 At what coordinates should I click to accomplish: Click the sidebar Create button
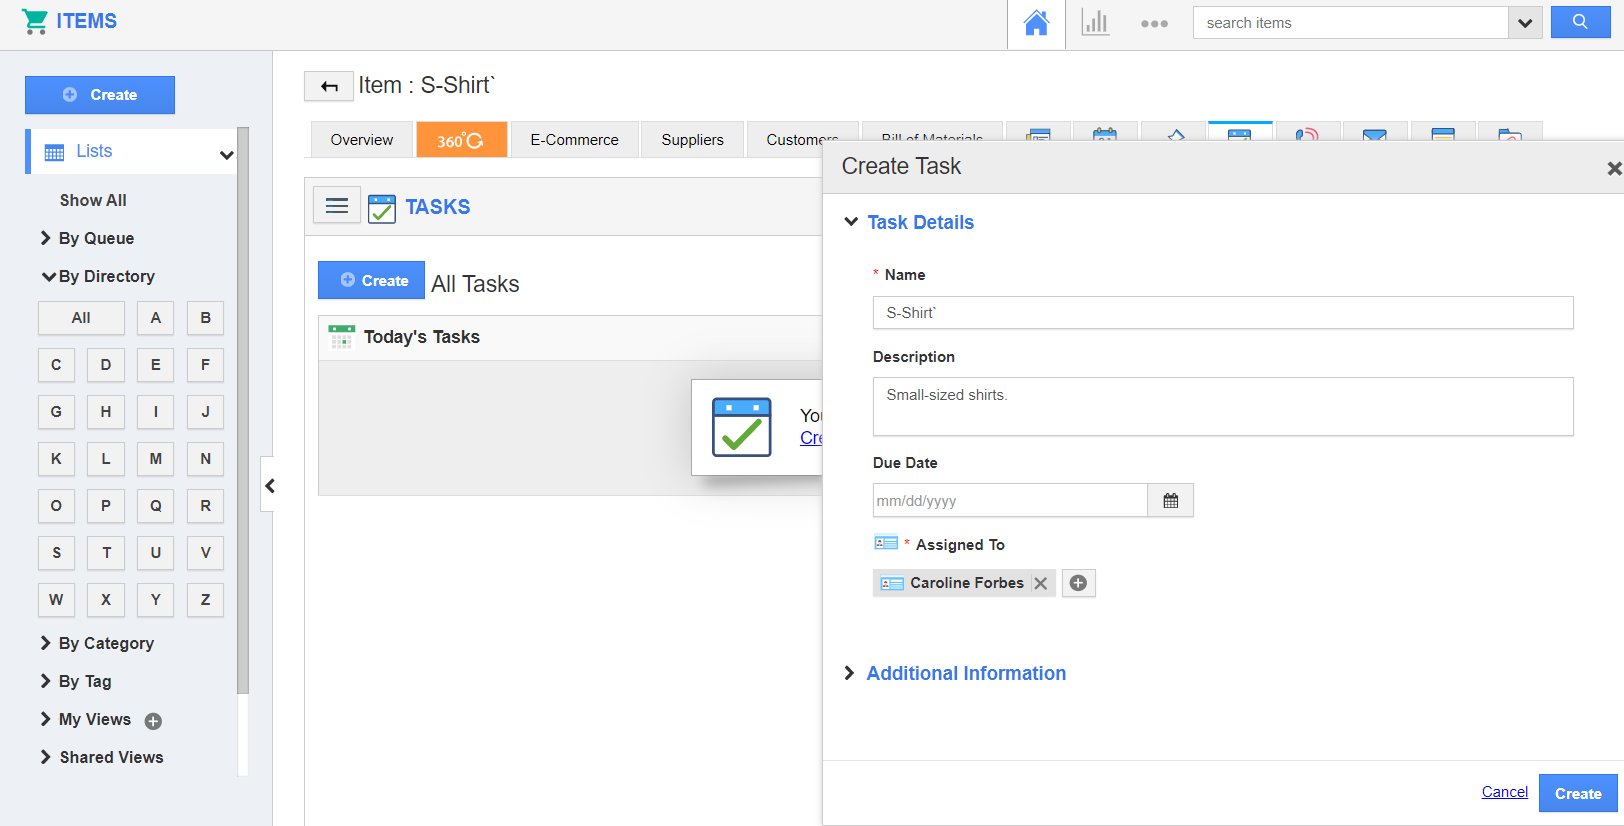(x=100, y=95)
